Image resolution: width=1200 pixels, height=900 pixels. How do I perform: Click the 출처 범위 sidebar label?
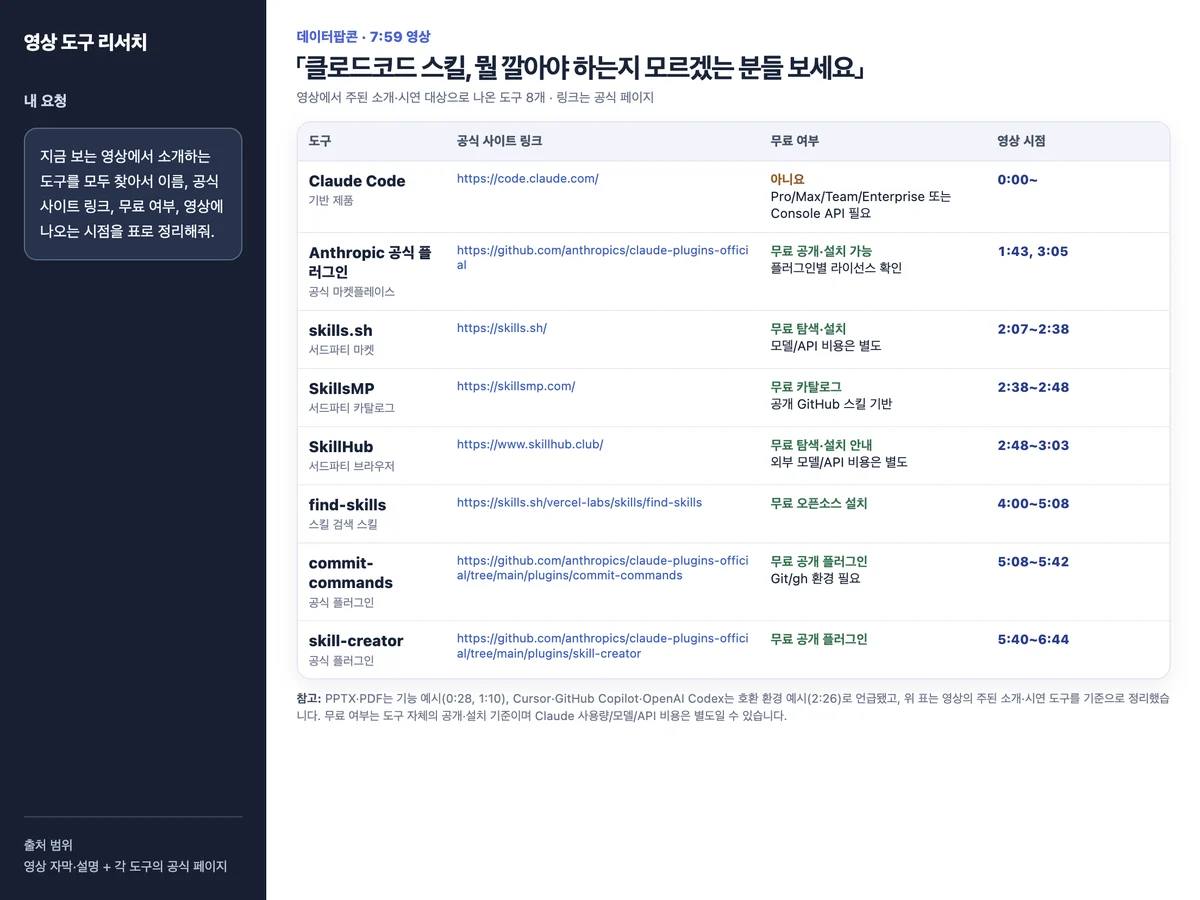click(x=48, y=845)
